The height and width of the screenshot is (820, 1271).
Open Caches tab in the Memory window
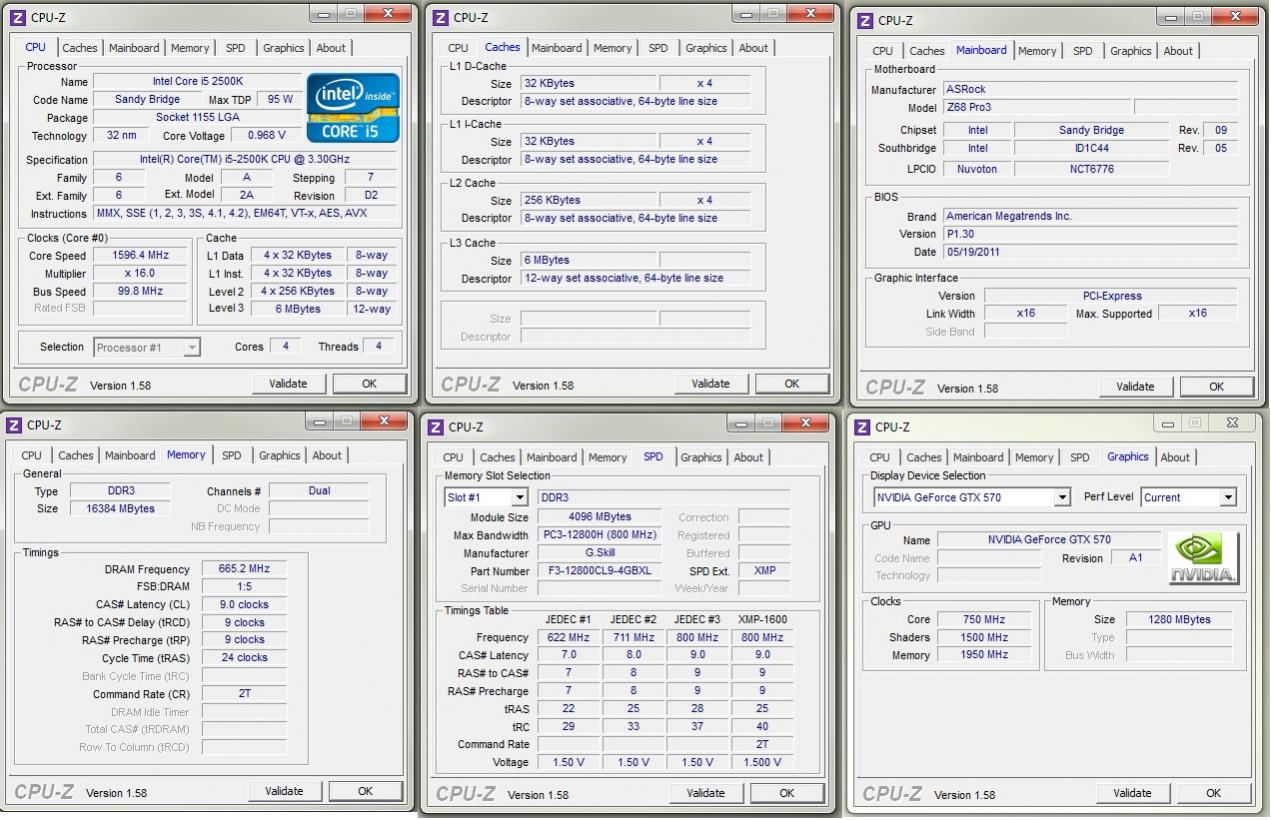tap(75, 455)
